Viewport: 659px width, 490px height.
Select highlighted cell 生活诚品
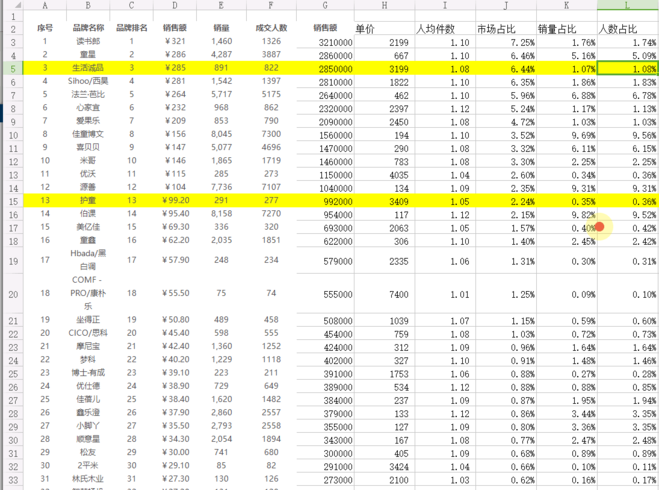pyautogui.click(x=88, y=68)
